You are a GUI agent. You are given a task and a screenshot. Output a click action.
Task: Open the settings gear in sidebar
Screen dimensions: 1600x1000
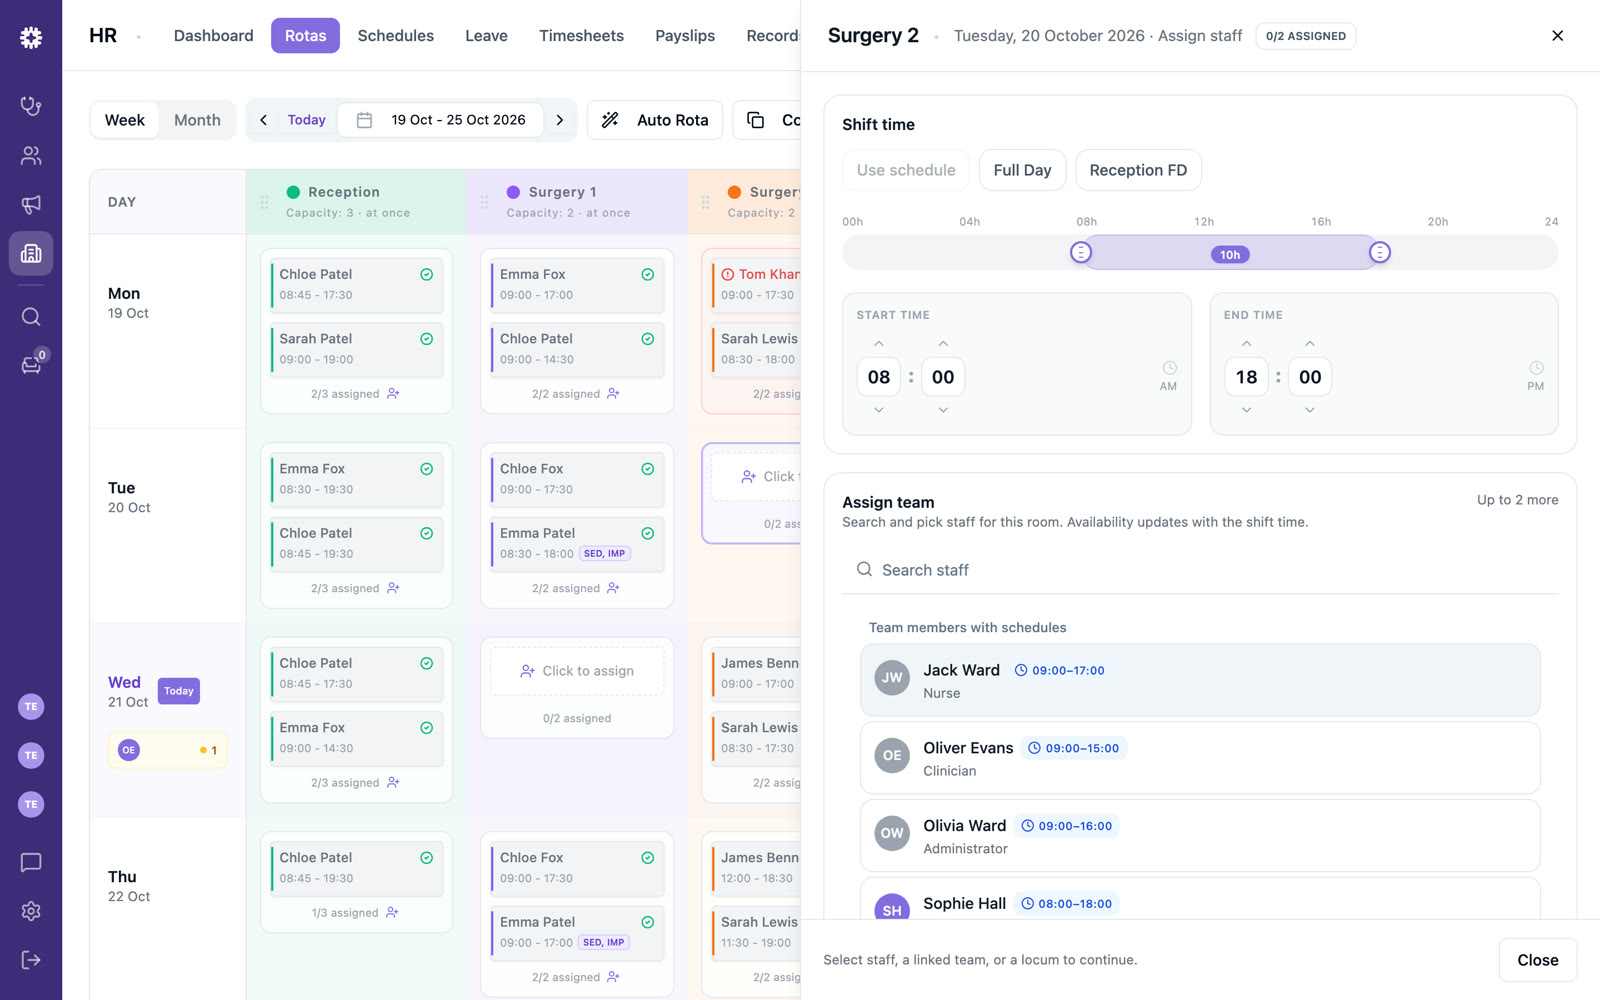(31, 911)
